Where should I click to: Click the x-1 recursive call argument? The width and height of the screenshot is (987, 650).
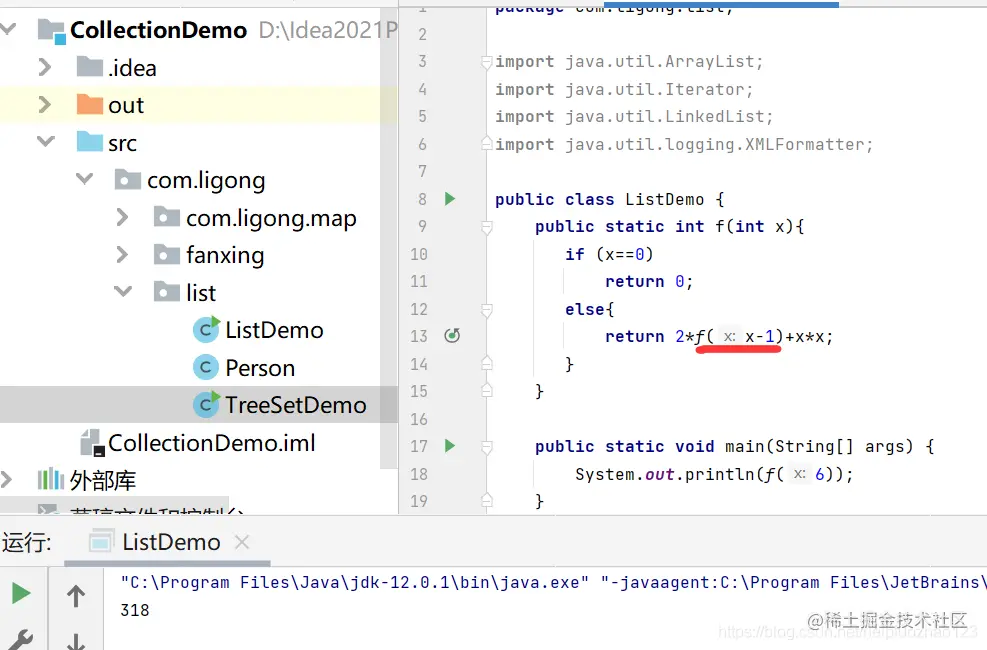pos(760,337)
